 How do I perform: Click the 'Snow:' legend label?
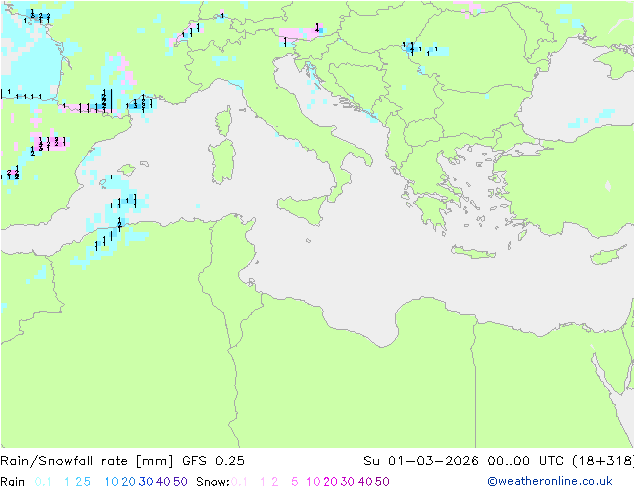click(x=213, y=482)
